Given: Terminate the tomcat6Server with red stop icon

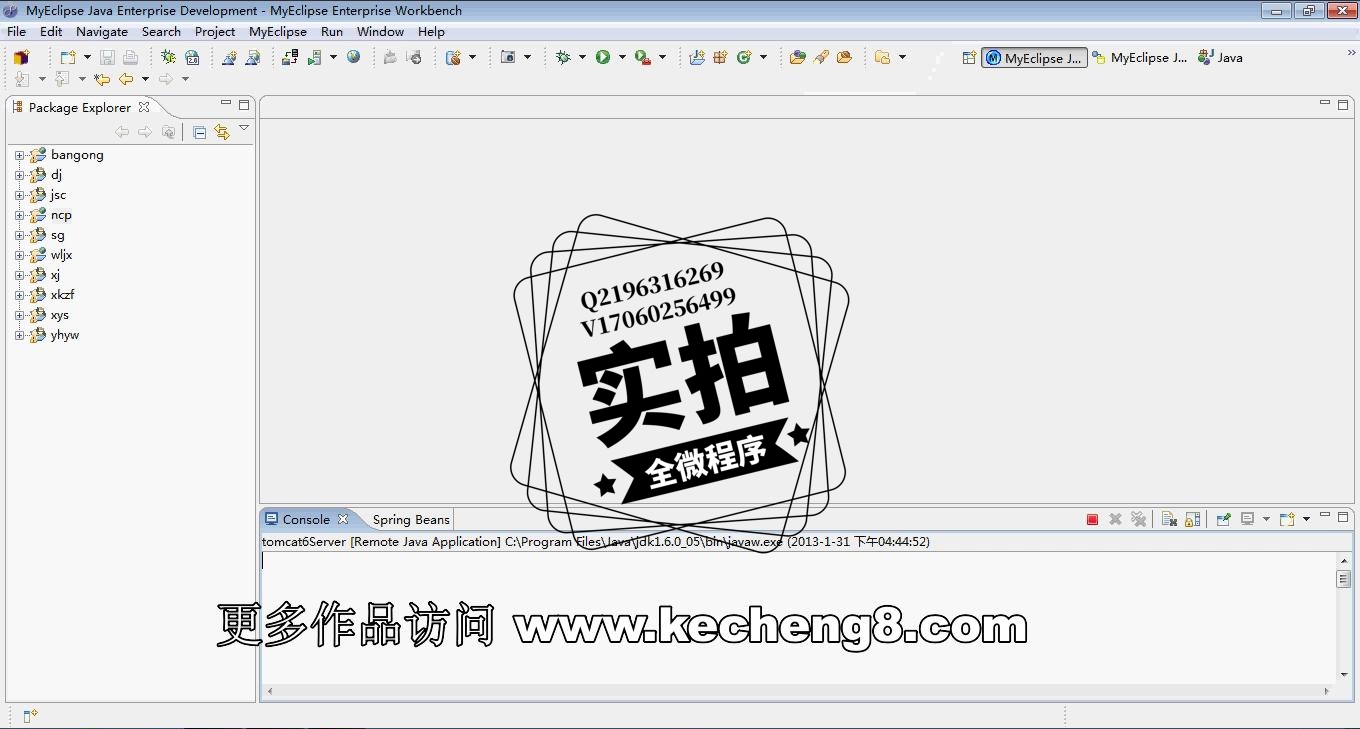Looking at the screenshot, I should point(1092,519).
